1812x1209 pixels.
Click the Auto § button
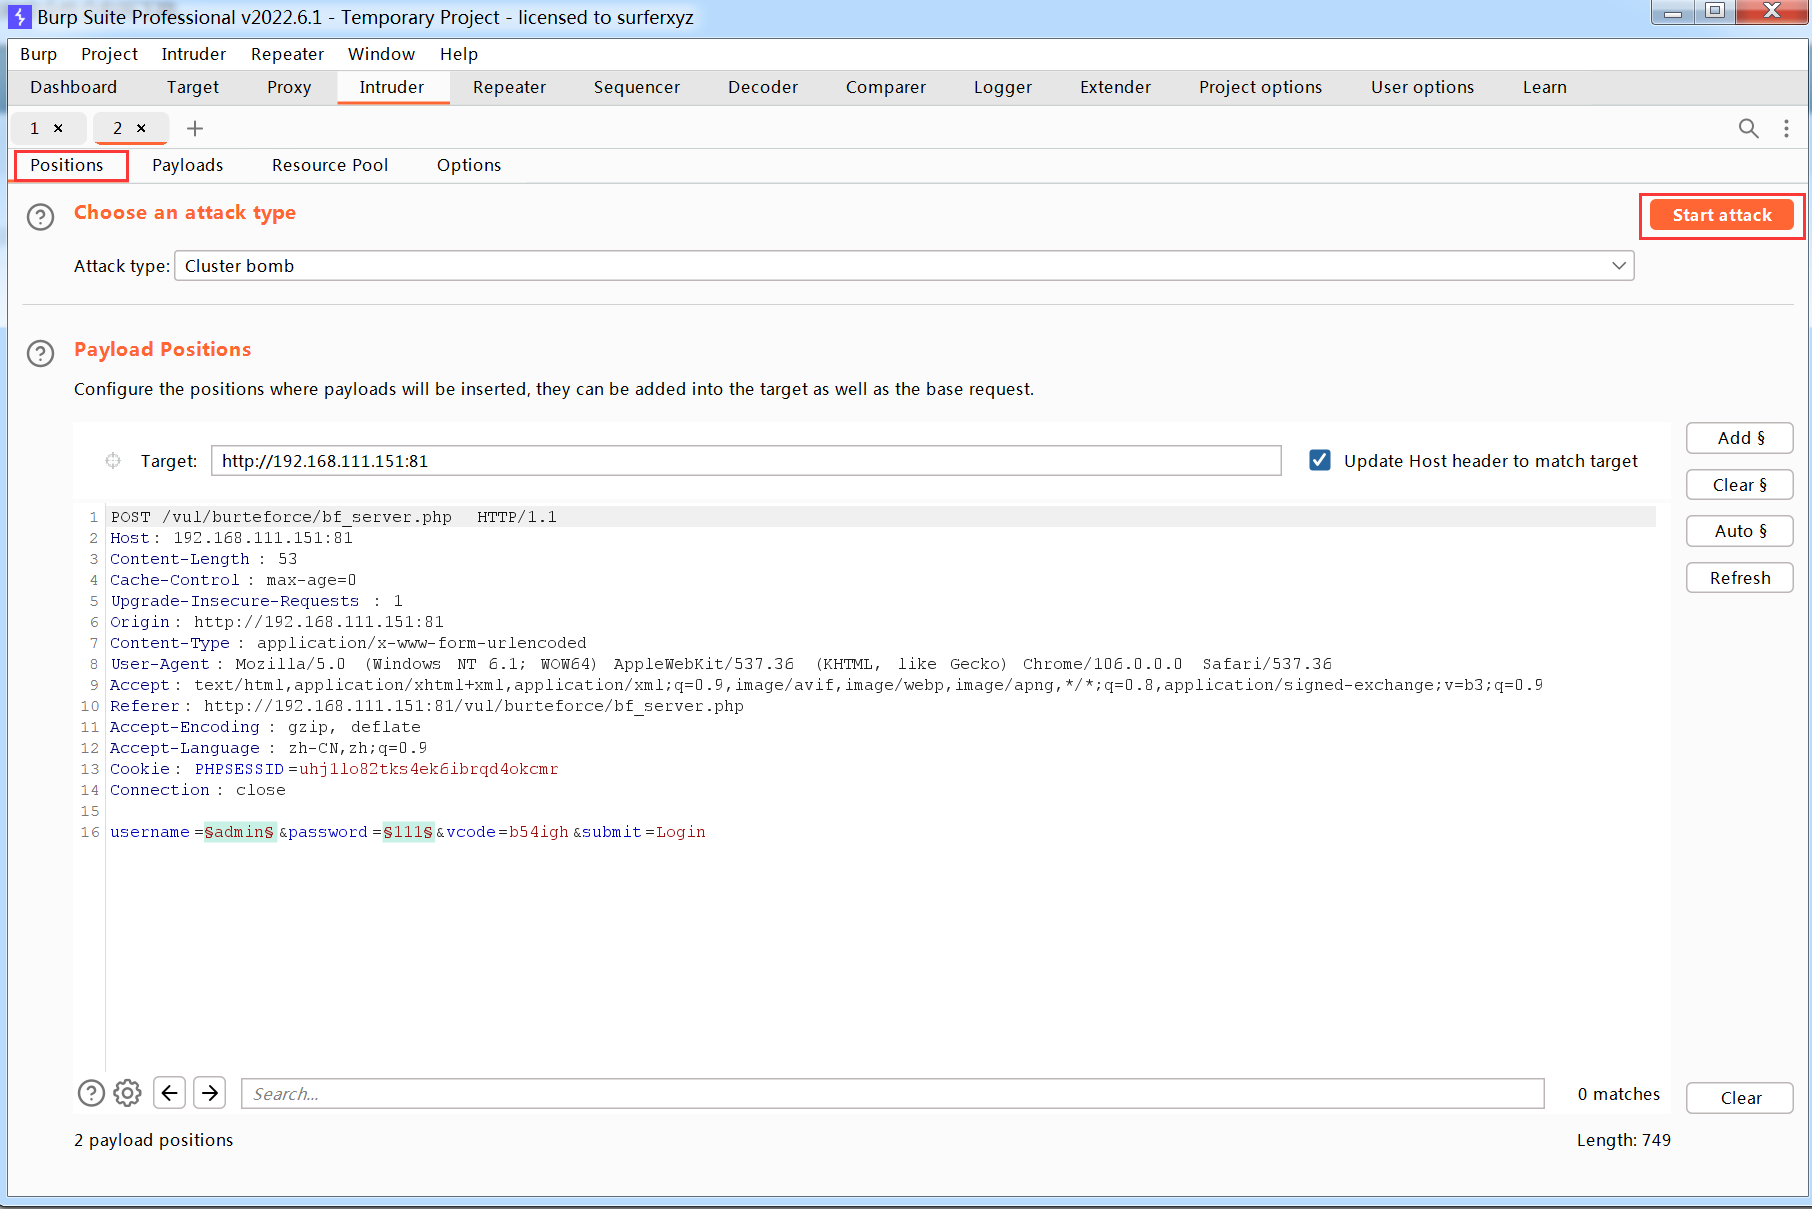point(1739,531)
